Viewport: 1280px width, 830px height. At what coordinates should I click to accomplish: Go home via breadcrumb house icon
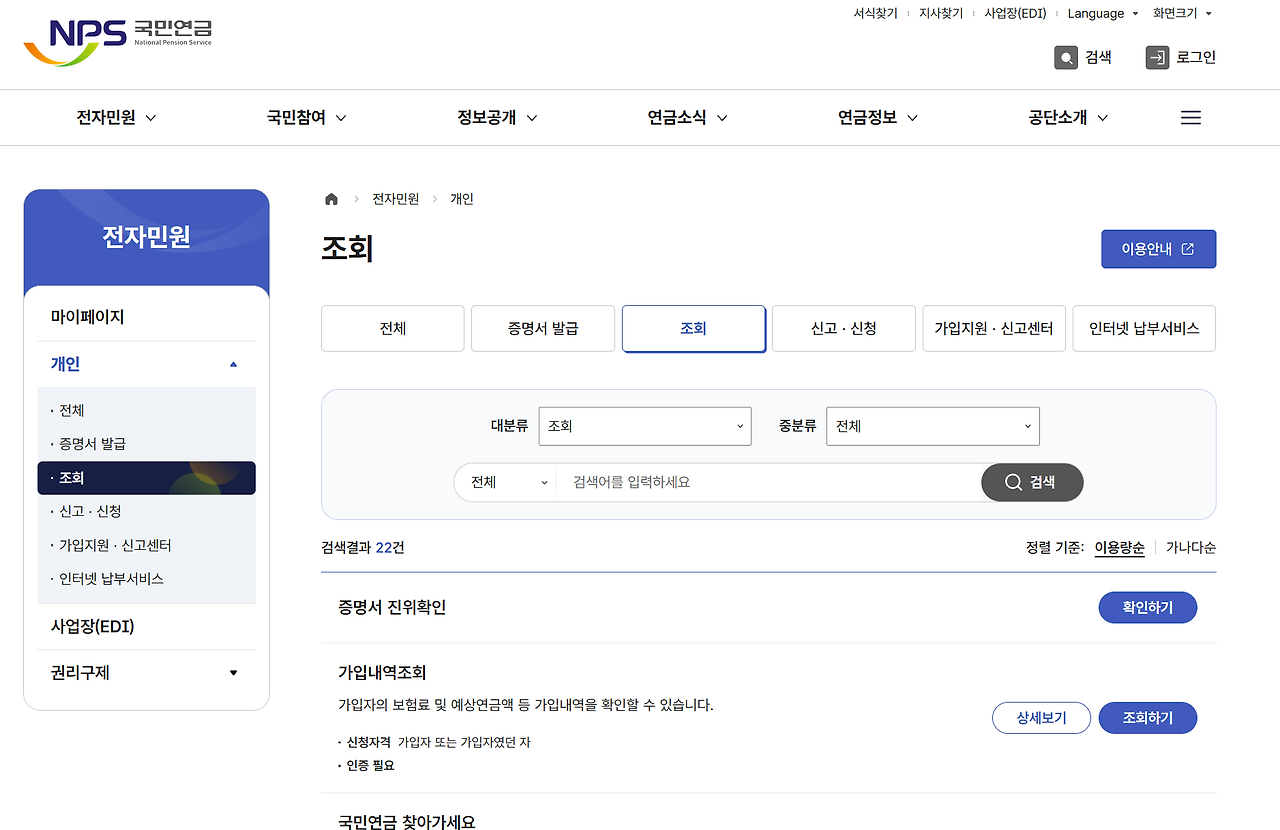tap(331, 199)
